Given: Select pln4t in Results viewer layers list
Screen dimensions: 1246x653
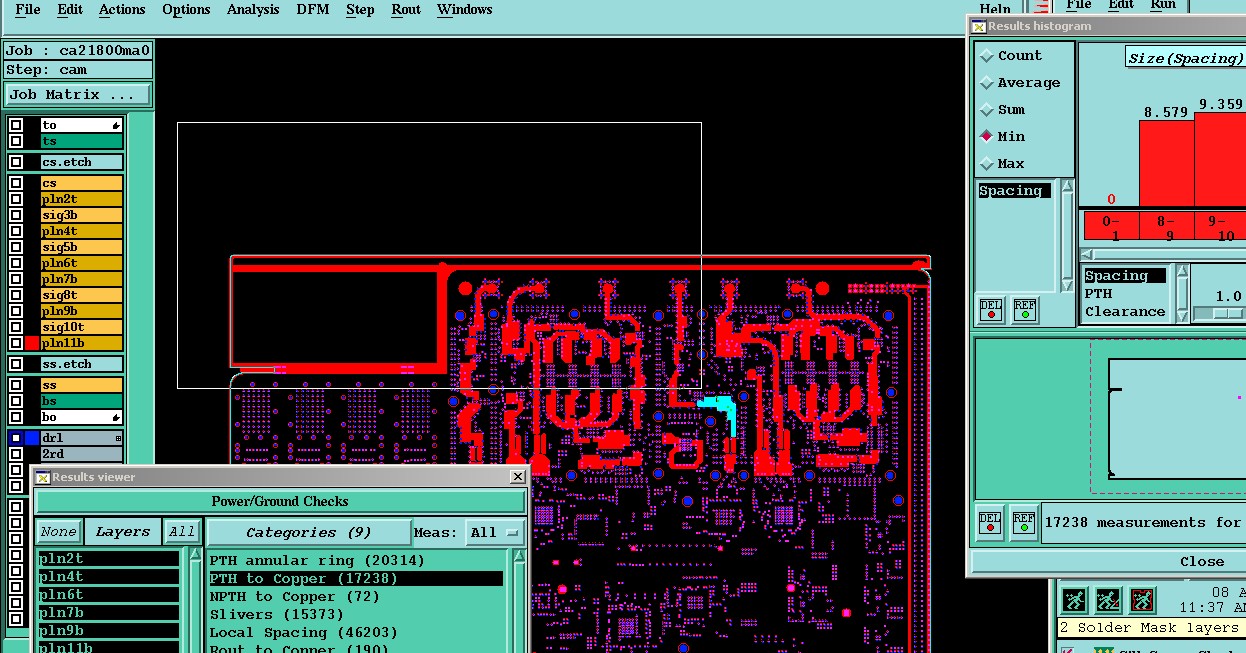Looking at the screenshot, I should [109, 577].
